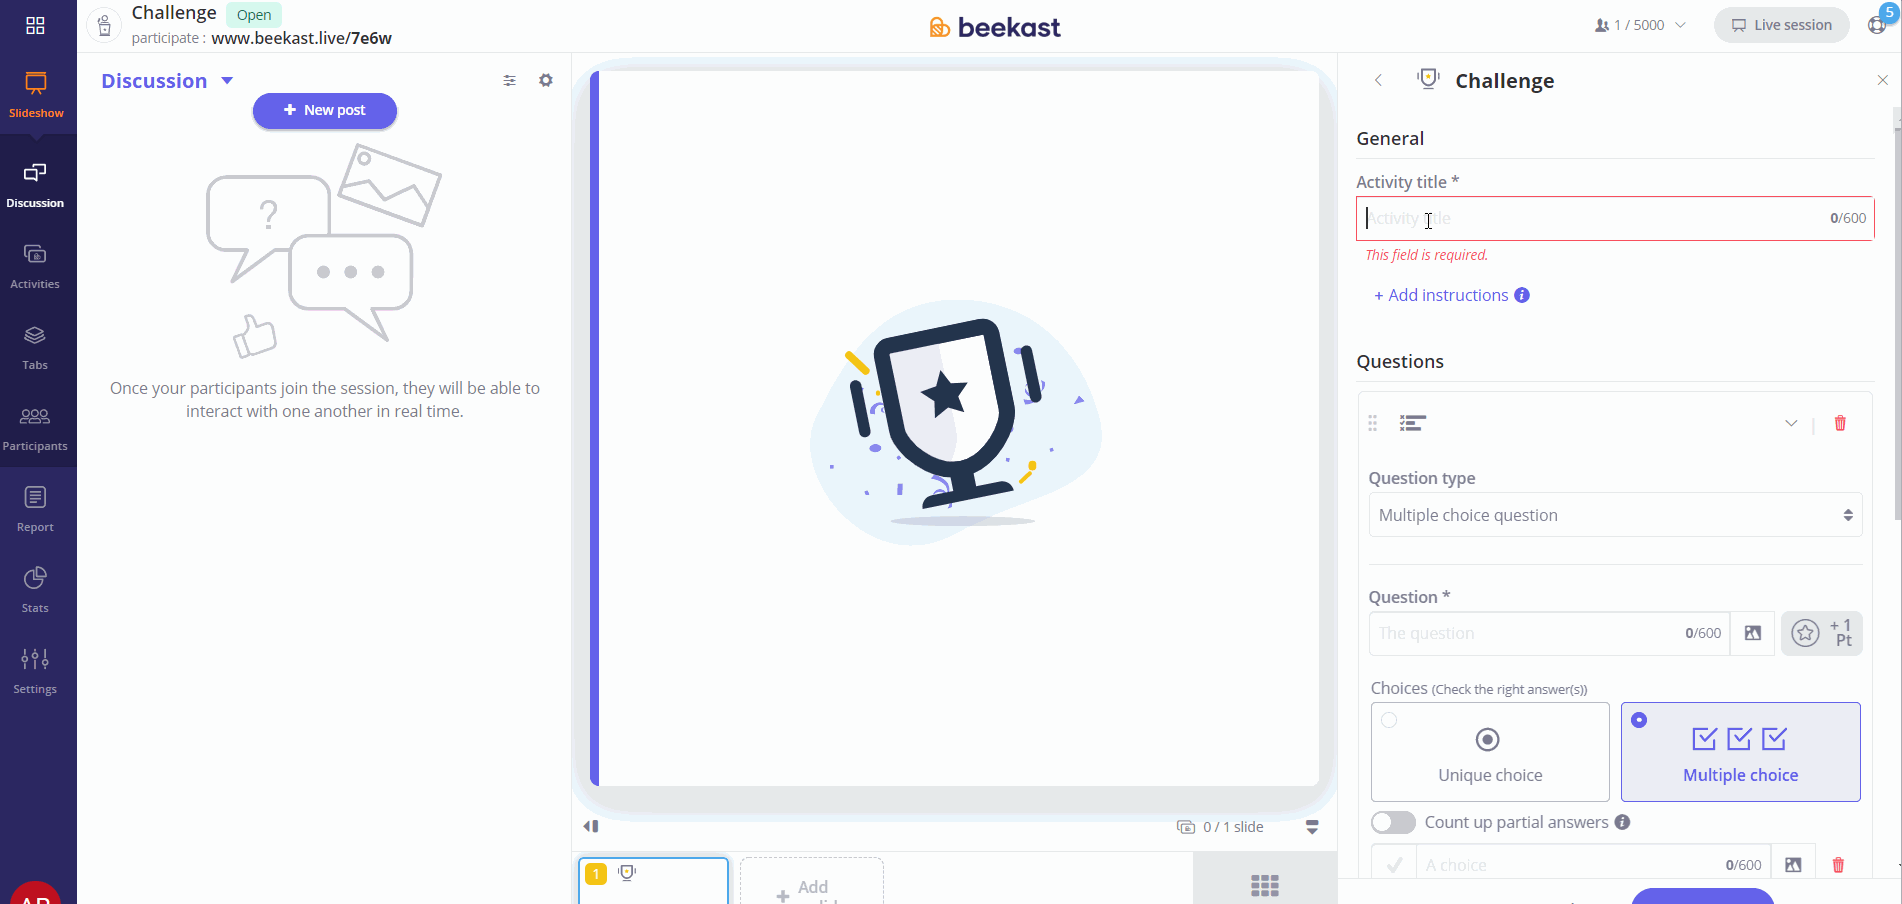Switch to the Tabs sidebar item
The width and height of the screenshot is (1902, 904).
pyautogui.click(x=35, y=348)
